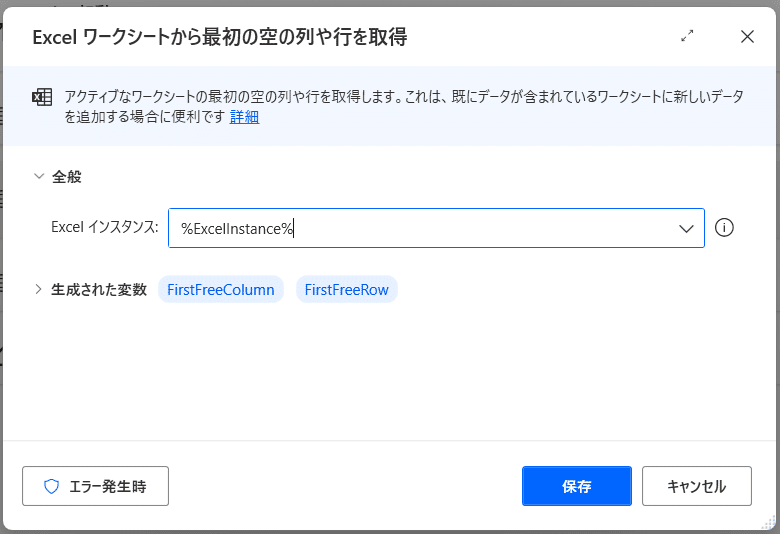Click the dialog title Excel ワークシートから最初の空の列や行を取得
The width and height of the screenshot is (780, 534).
click(220, 37)
